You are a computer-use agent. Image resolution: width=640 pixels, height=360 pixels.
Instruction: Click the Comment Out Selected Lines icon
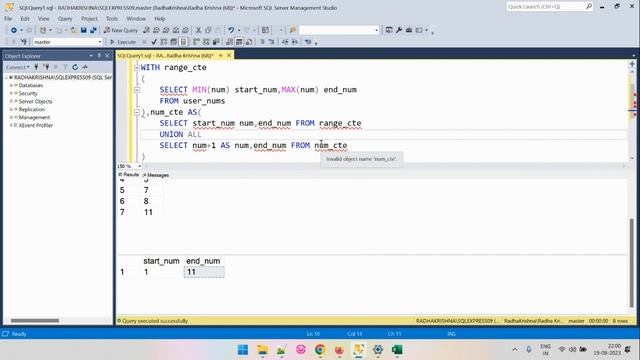pyautogui.click(x=262, y=42)
